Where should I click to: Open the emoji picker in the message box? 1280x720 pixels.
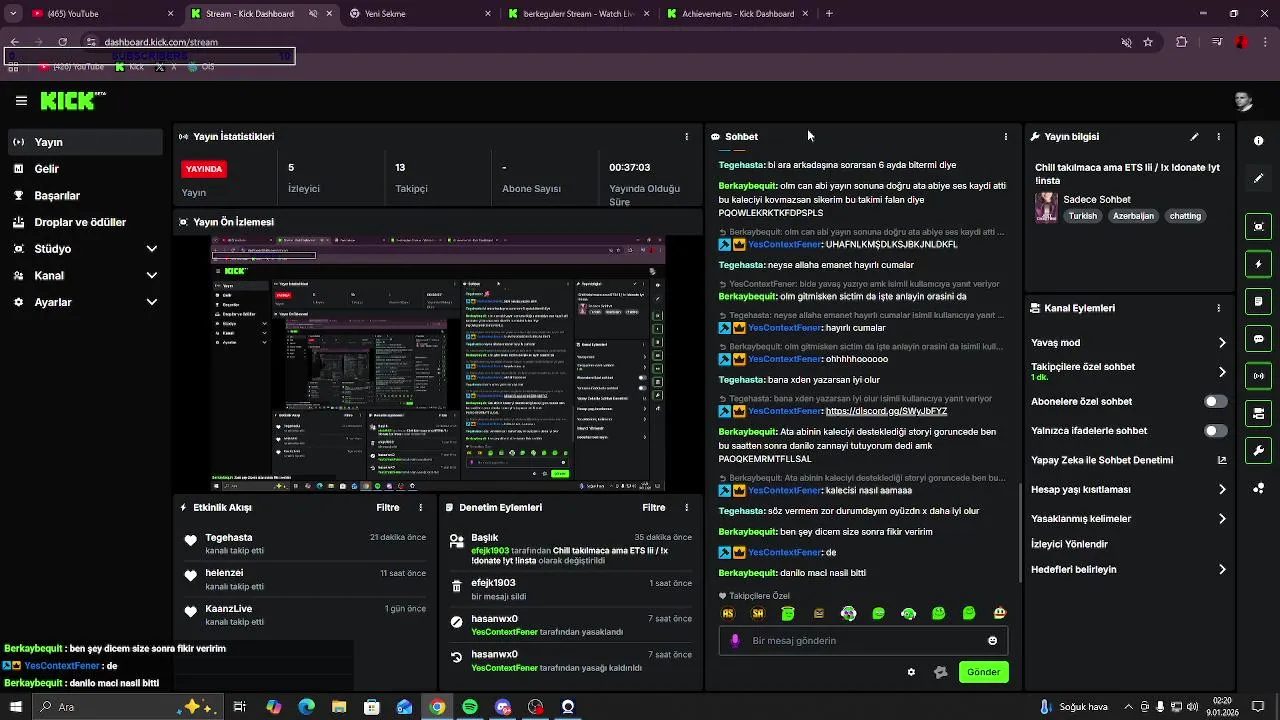(x=992, y=641)
